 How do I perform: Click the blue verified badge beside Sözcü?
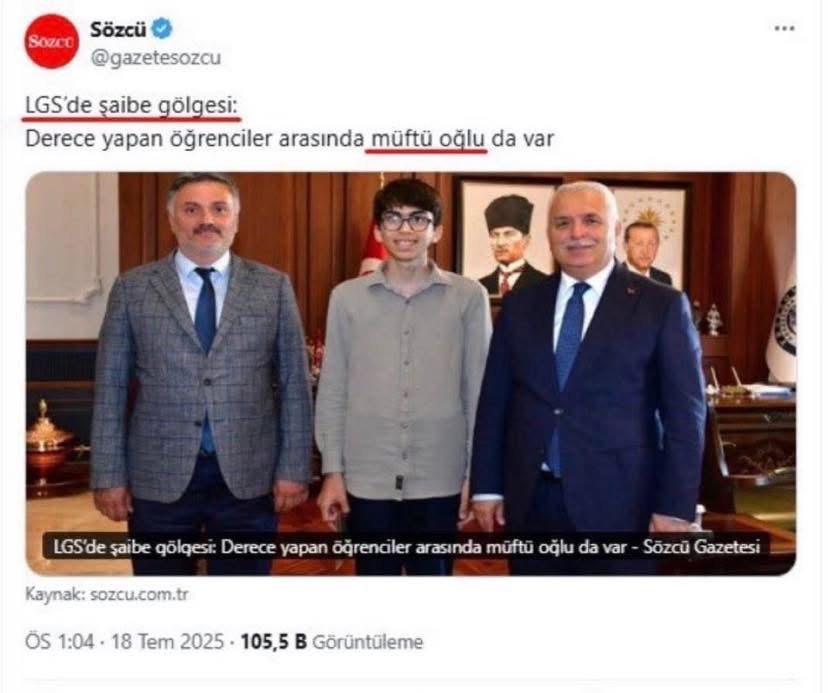point(162,29)
